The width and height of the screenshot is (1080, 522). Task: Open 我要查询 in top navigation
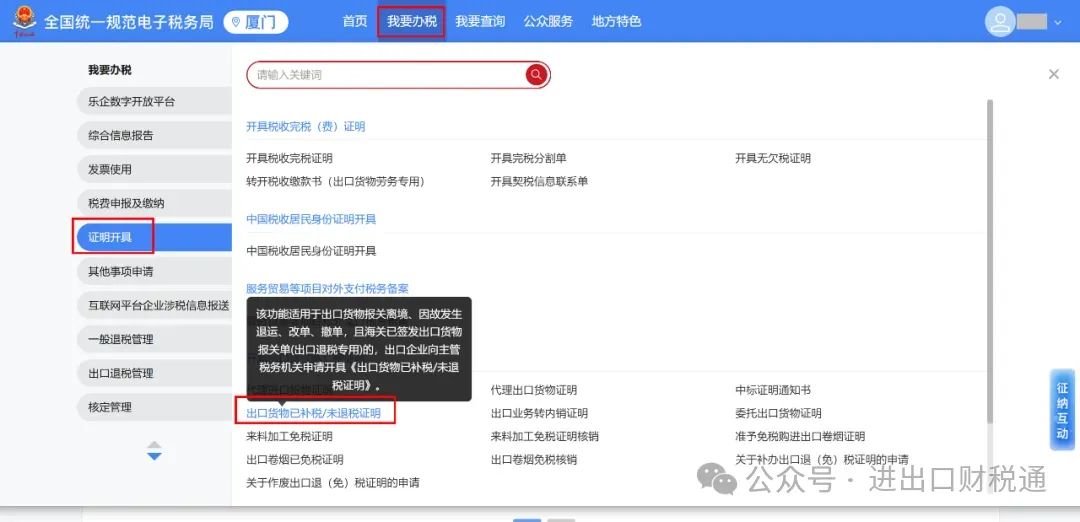479,21
